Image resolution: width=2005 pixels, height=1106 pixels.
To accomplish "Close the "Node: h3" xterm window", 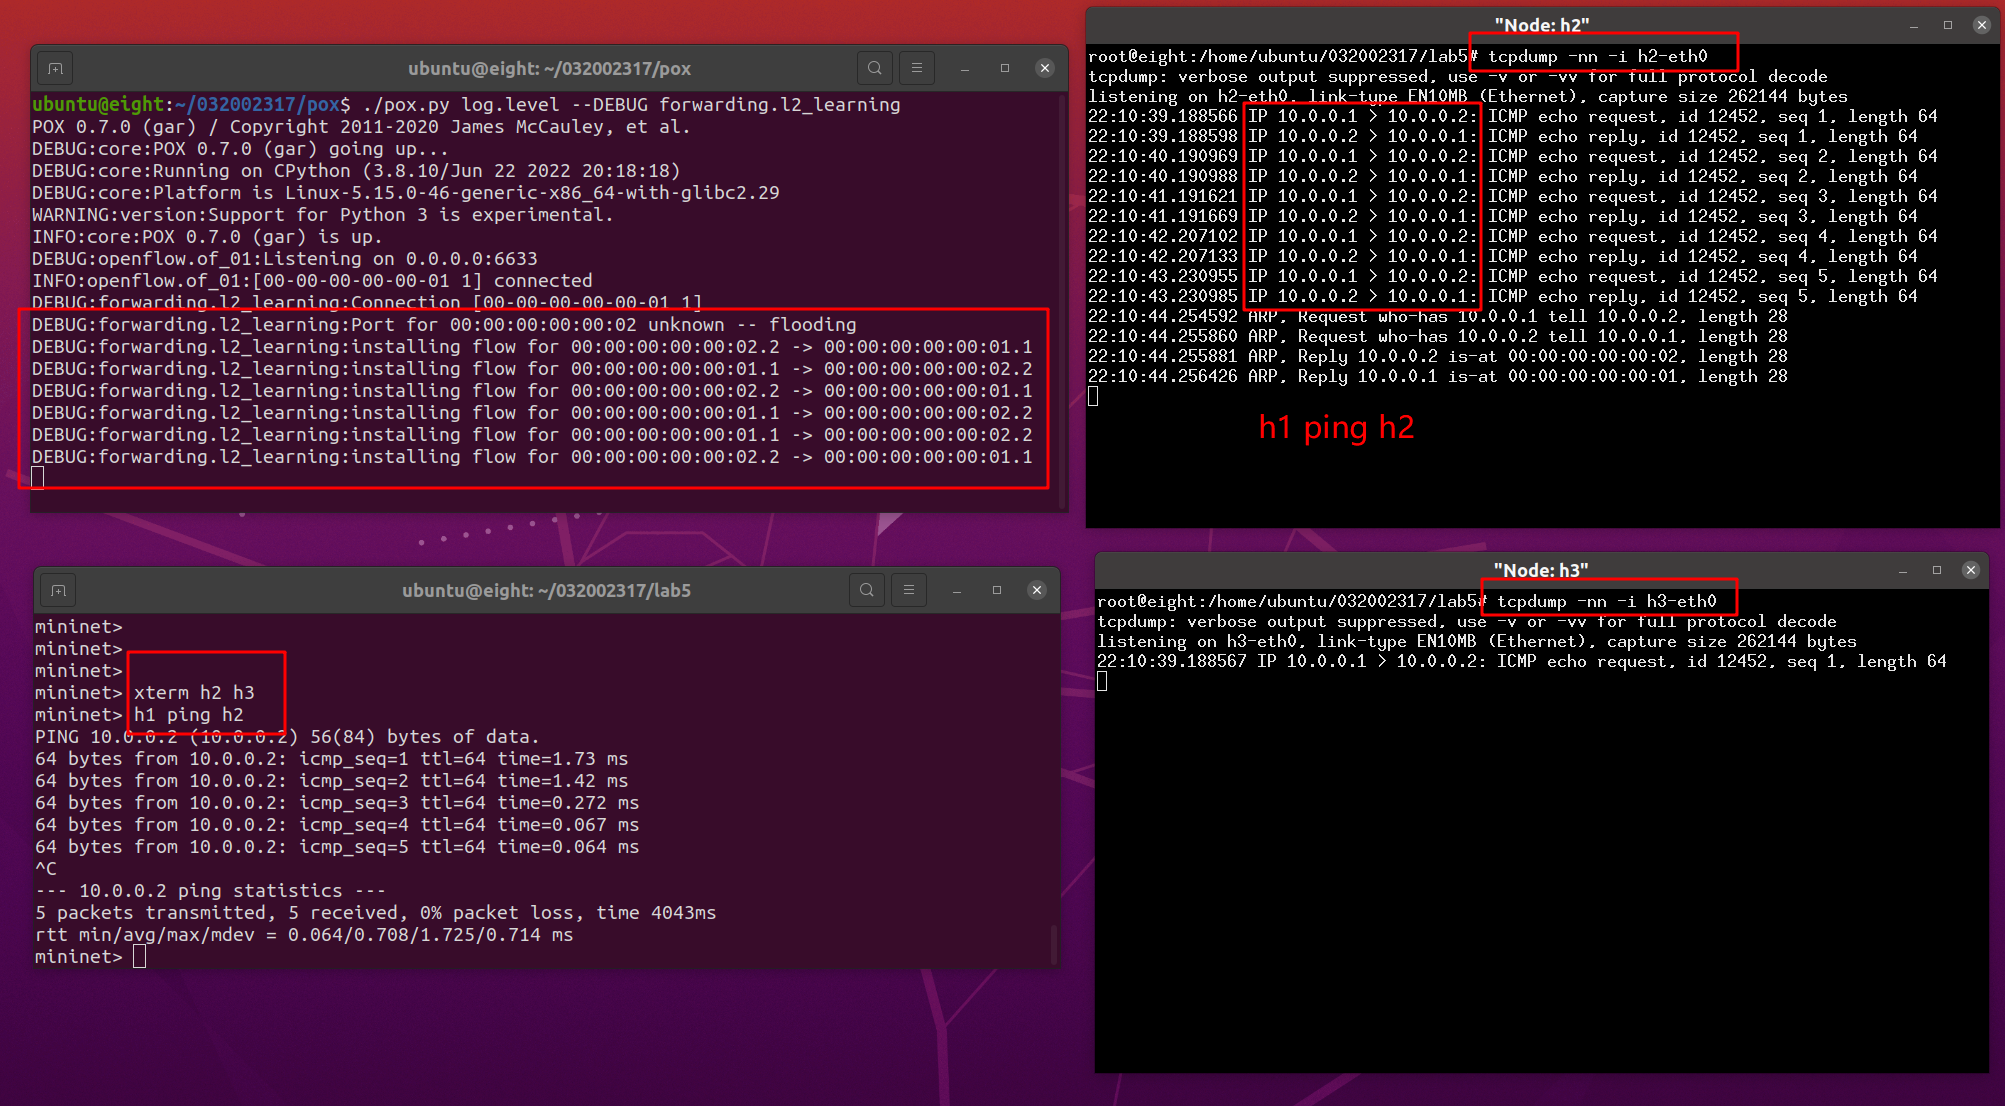I will (1970, 570).
